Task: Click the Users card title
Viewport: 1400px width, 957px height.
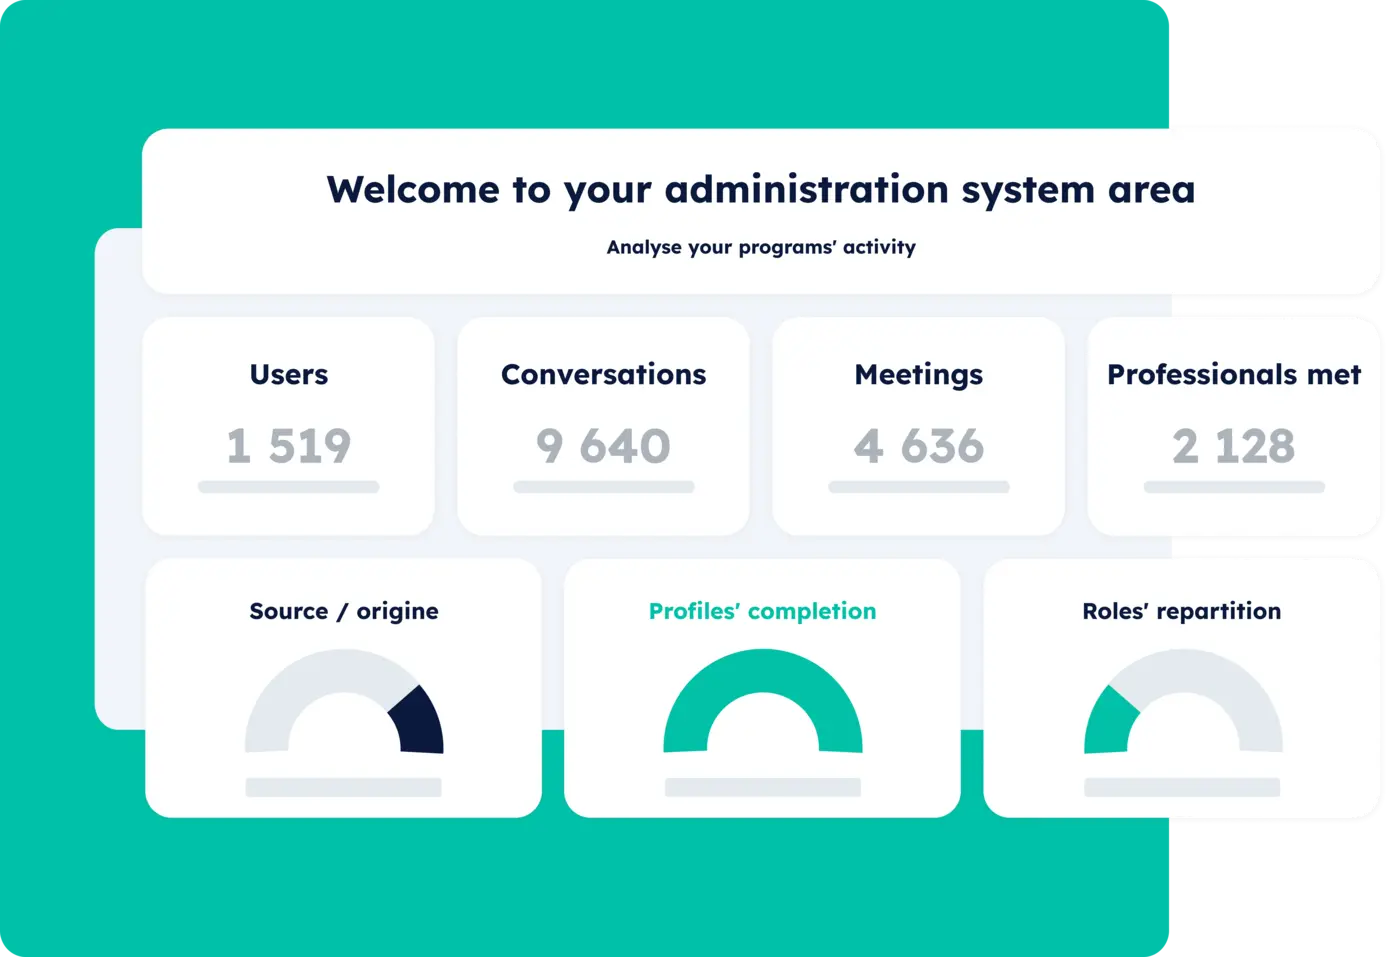Action: pyautogui.click(x=288, y=374)
